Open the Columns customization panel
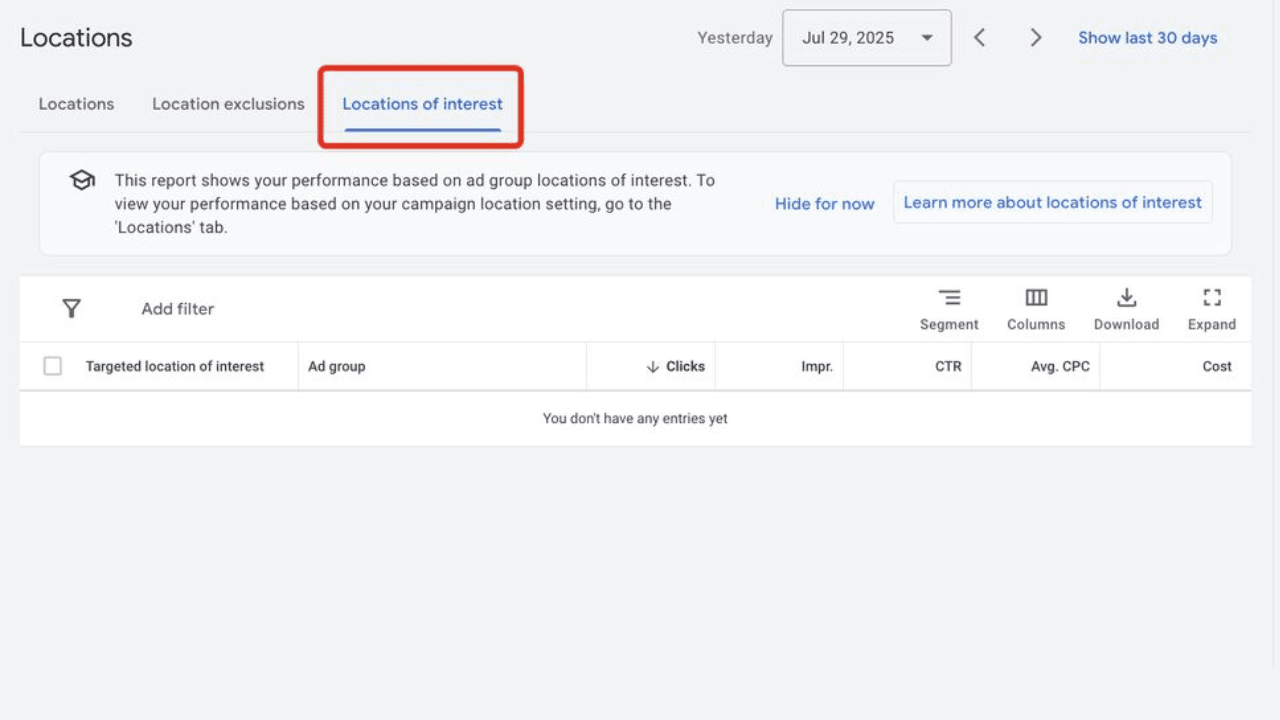 1036,307
